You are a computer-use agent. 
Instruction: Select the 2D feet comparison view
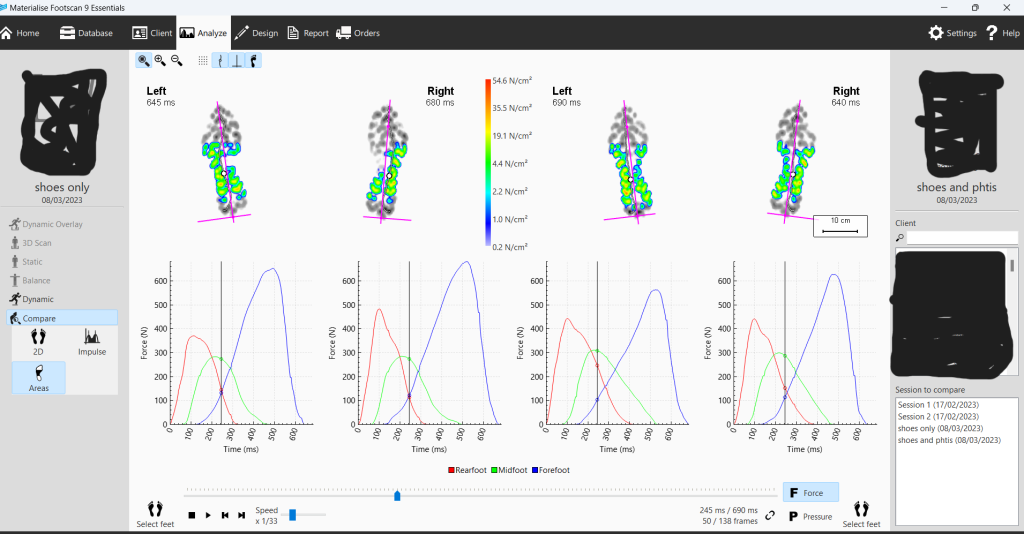click(39, 343)
